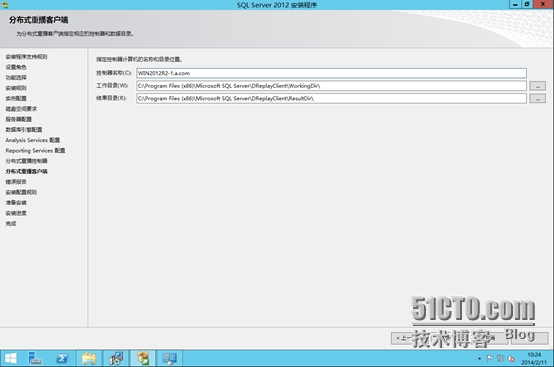Open the 服务器配置 step
The image size is (554, 367).
[x=18, y=119]
